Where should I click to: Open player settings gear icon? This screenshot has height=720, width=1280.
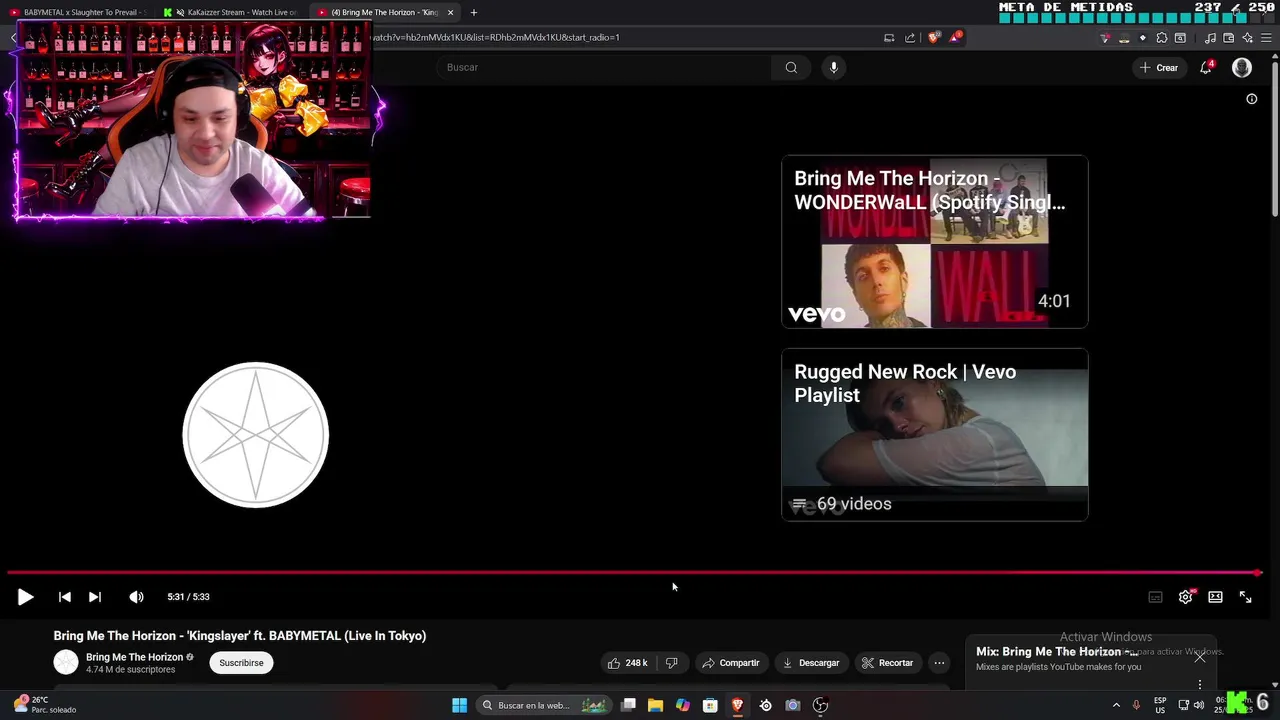point(1186,597)
